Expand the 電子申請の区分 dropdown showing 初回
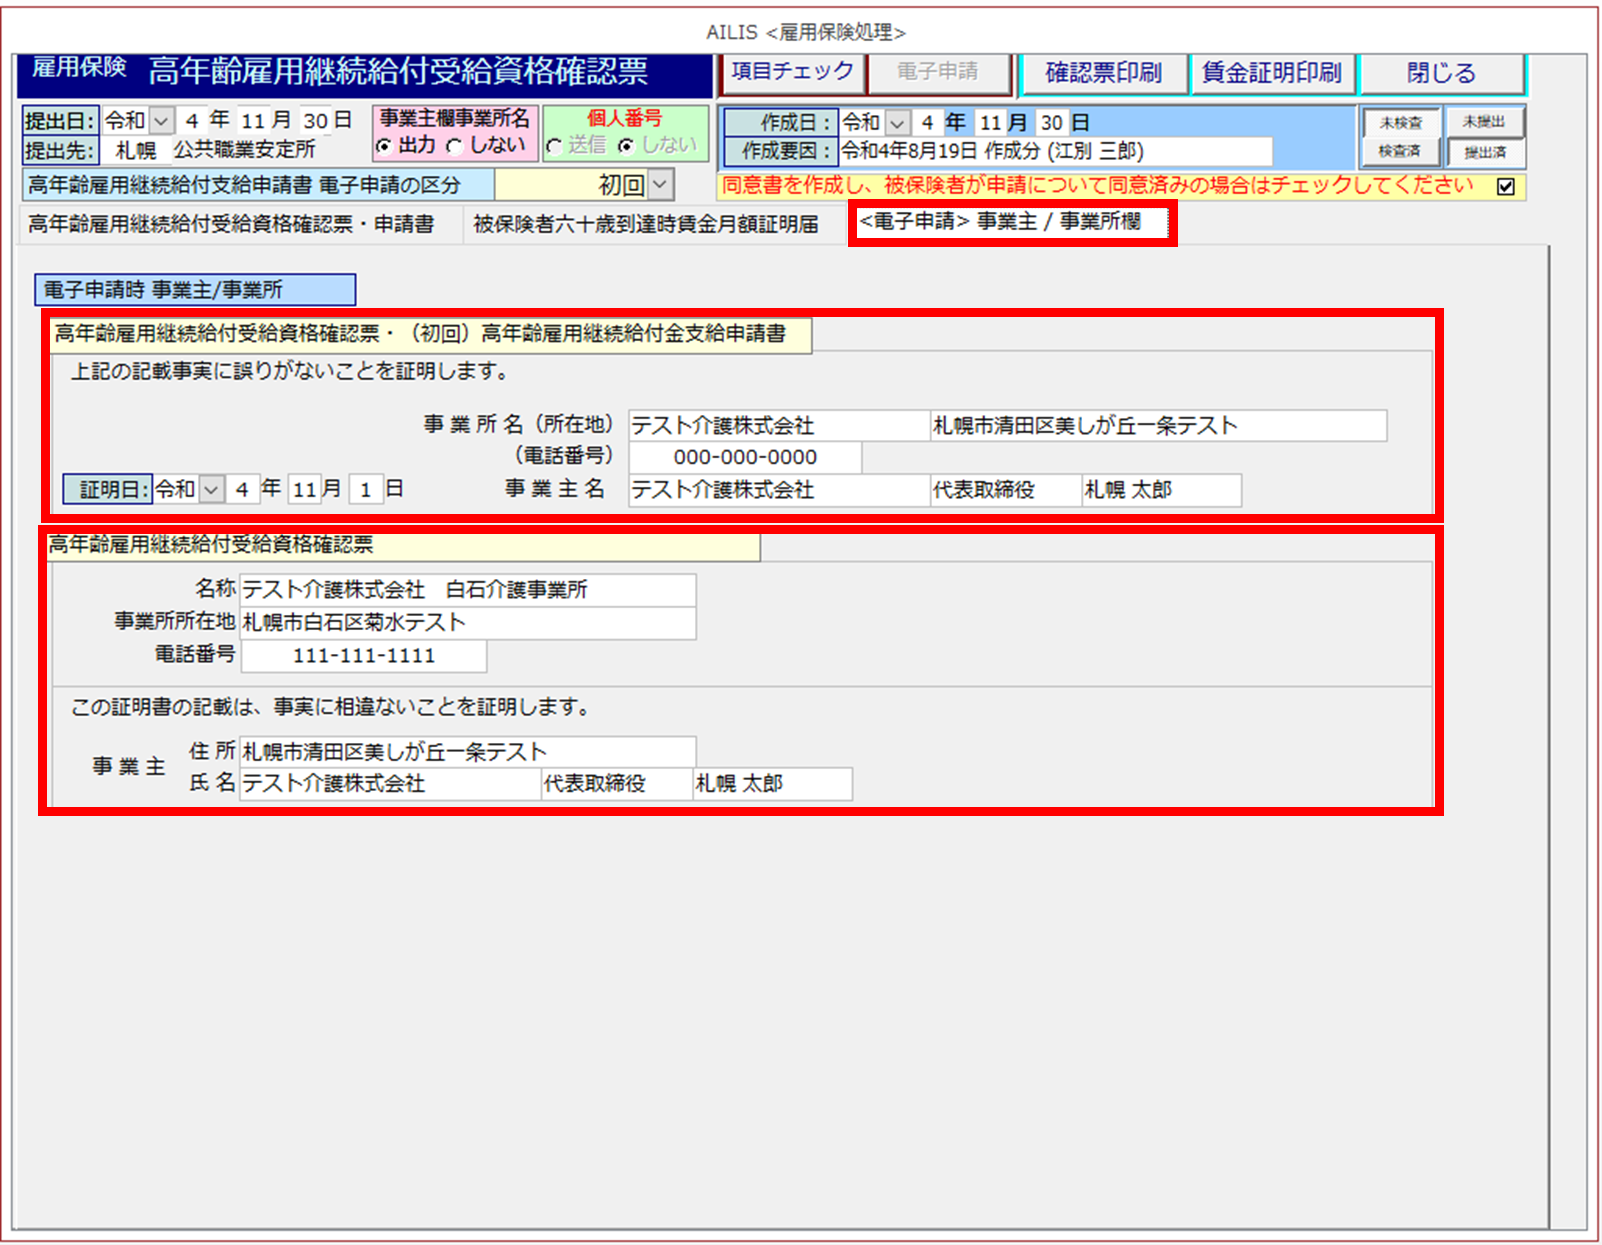Screen dimensions: 1602x1245 pyautogui.click(x=660, y=185)
